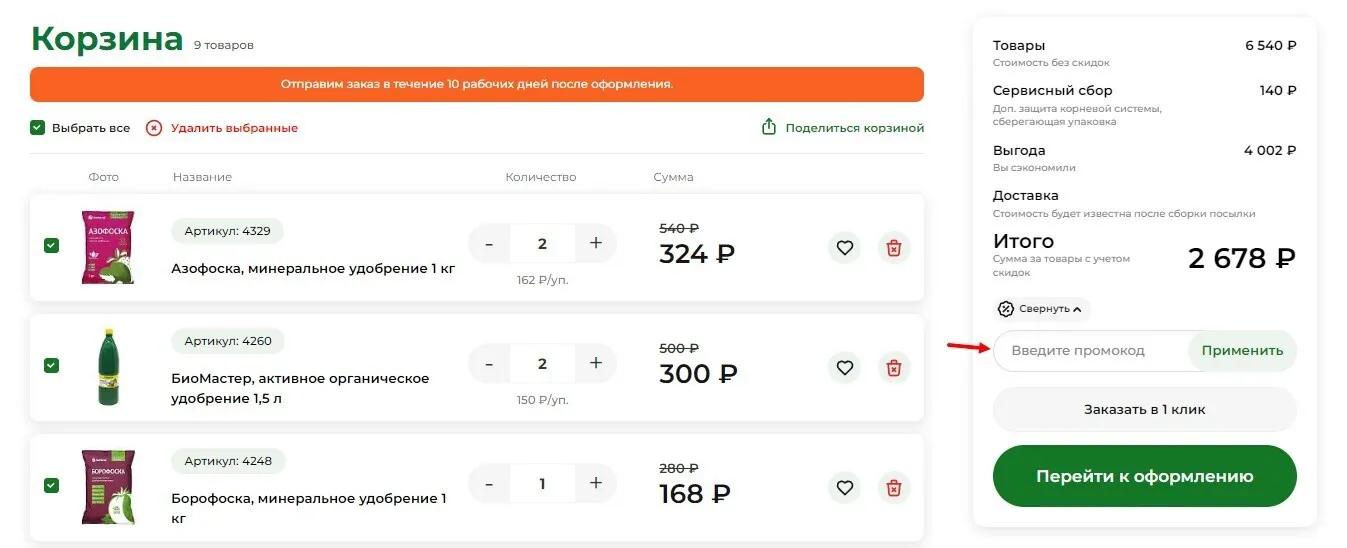Increase Борофоска quantity with plus button
1347x548 pixels.
[596, 483]
